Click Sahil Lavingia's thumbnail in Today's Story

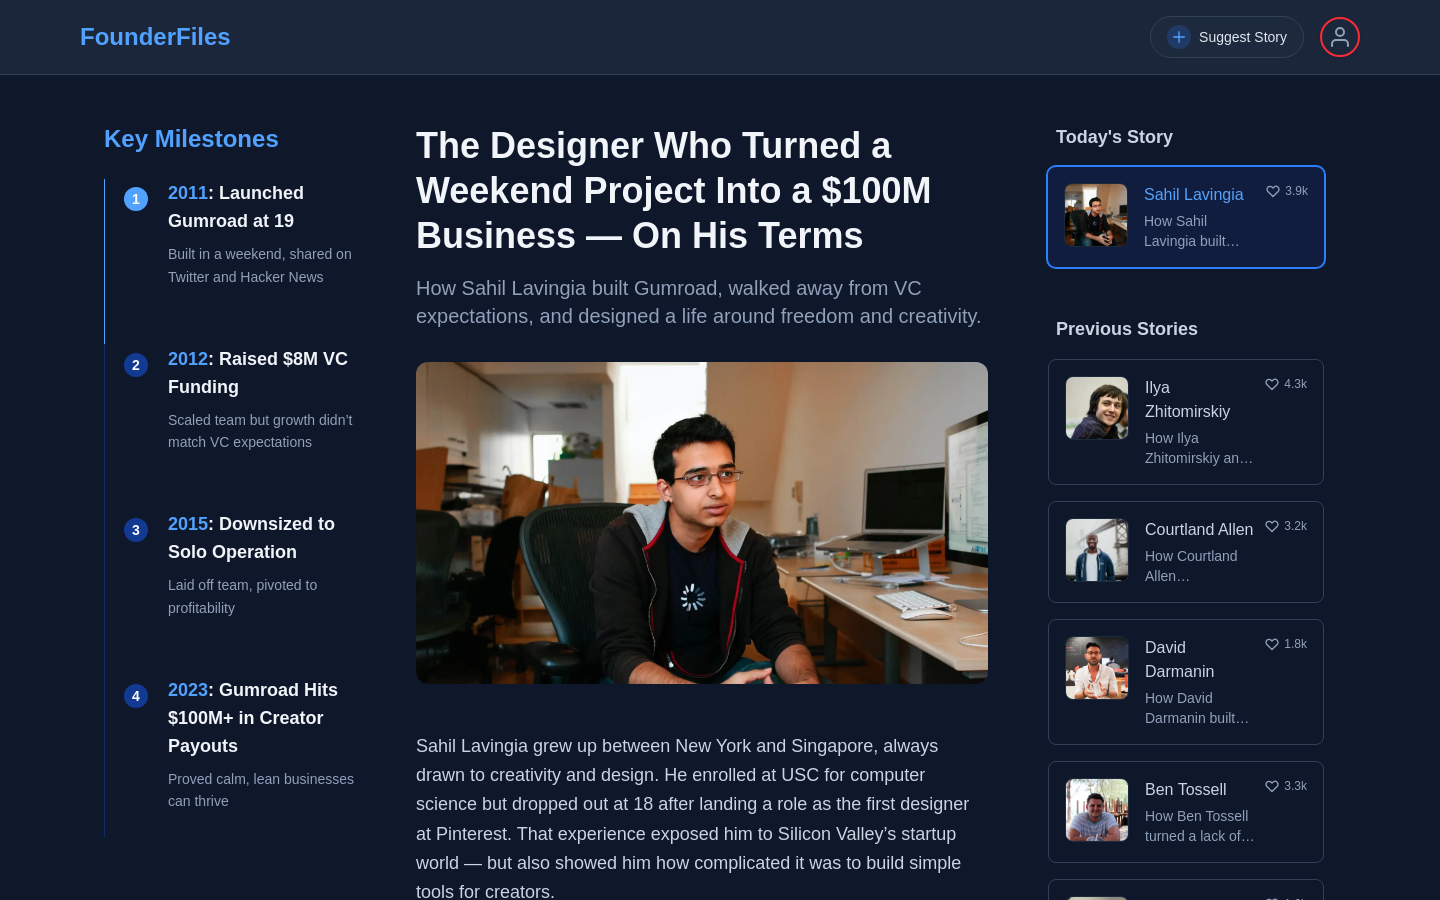1096,215
